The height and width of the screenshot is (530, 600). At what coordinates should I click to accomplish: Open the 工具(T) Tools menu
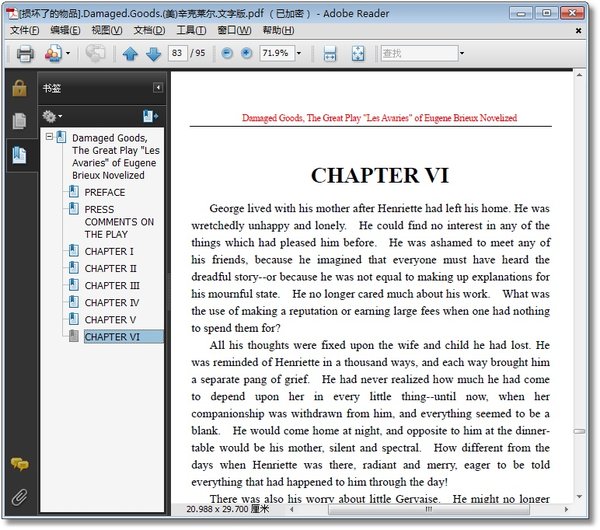(x=191, y=30)
